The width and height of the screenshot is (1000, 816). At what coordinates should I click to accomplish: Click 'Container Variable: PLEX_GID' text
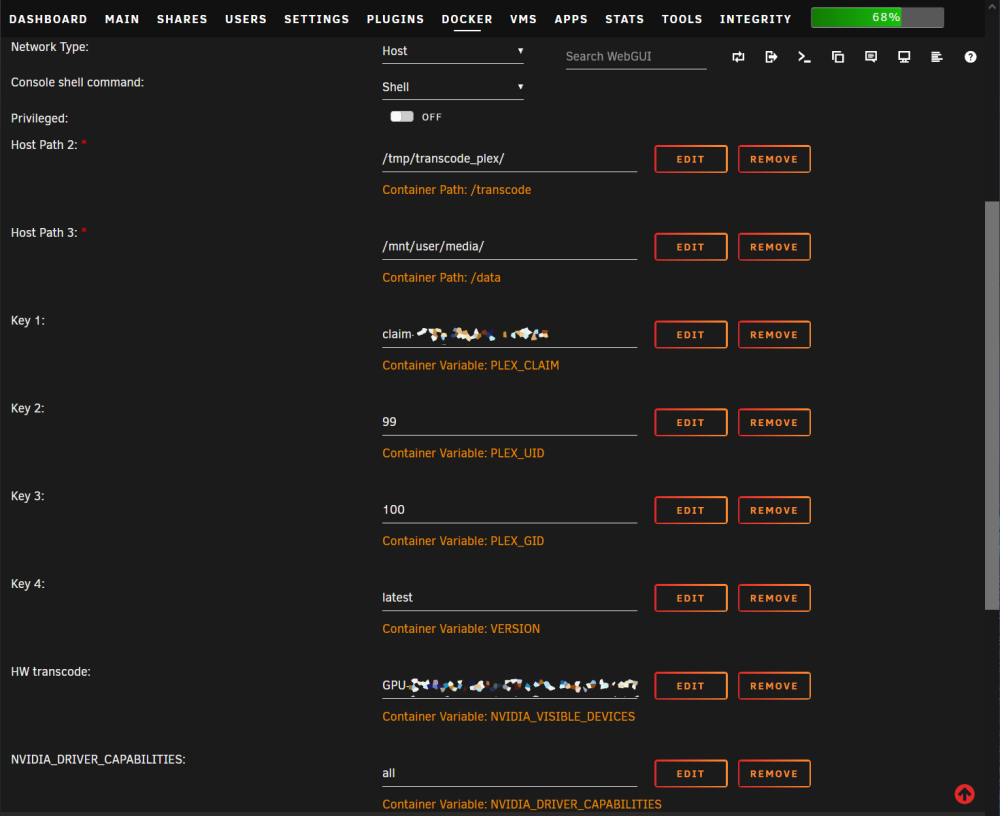(x=463, y=541)
